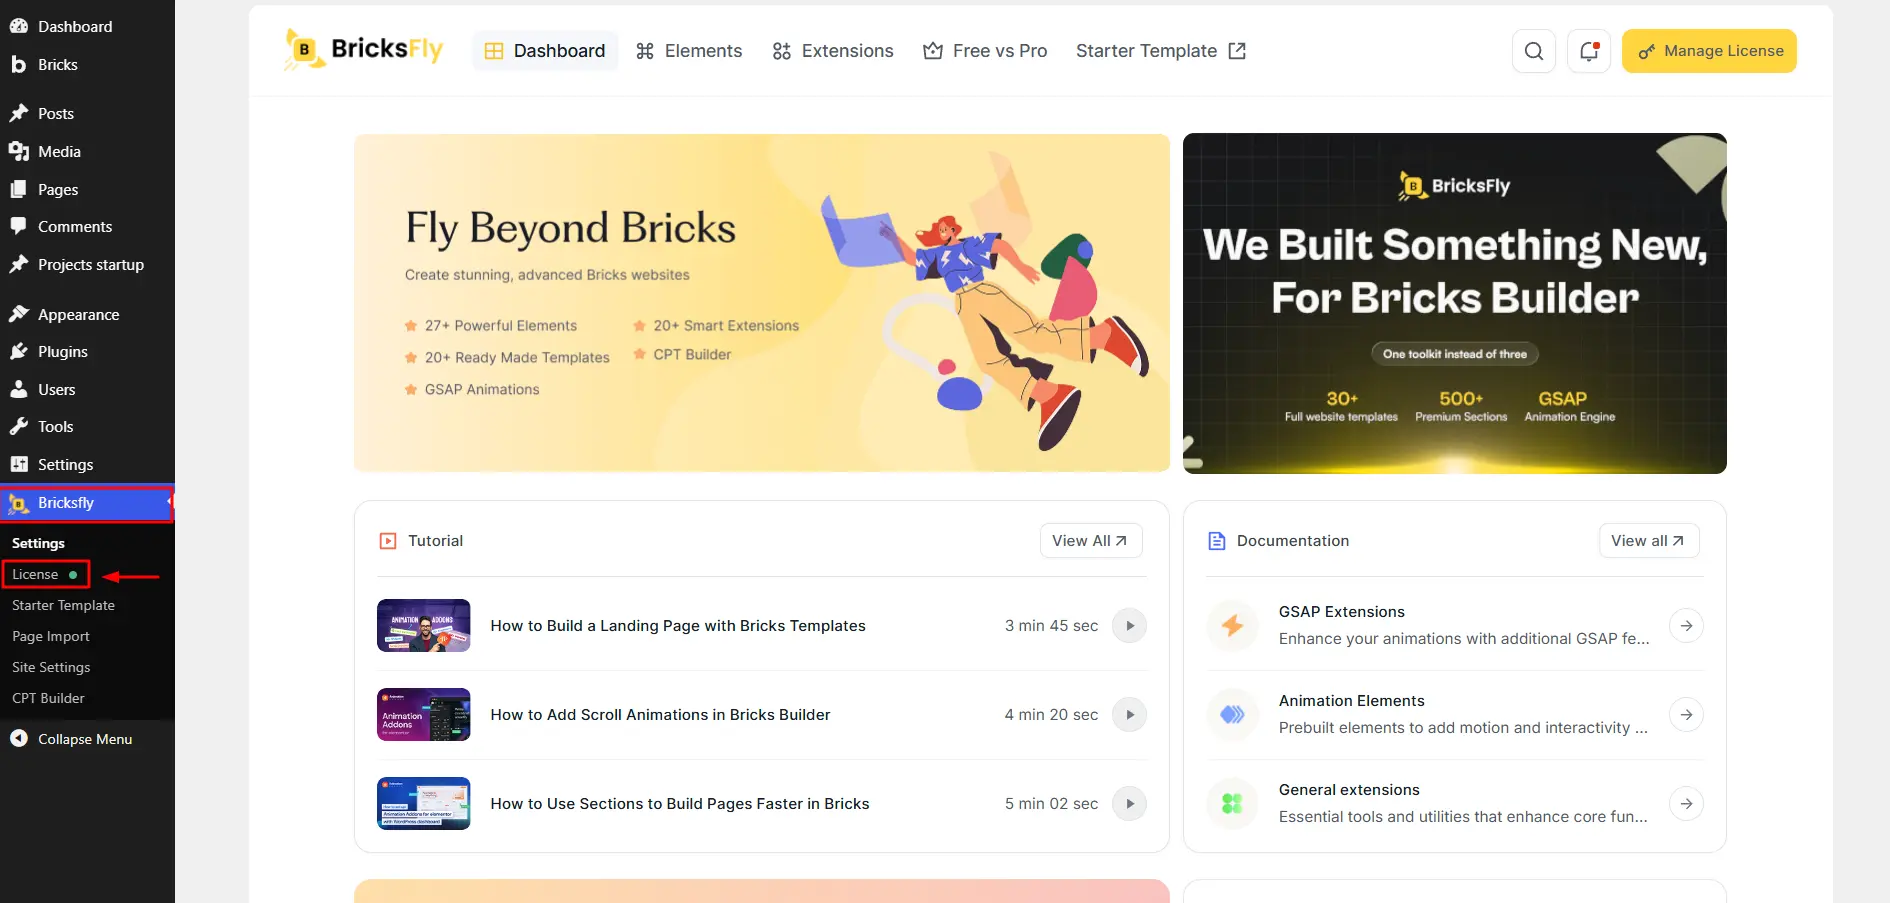This screenshot has width=1890, height=903.
Task: Click the Appearance paintbrush icon
Action: click(x=19, y=314)
